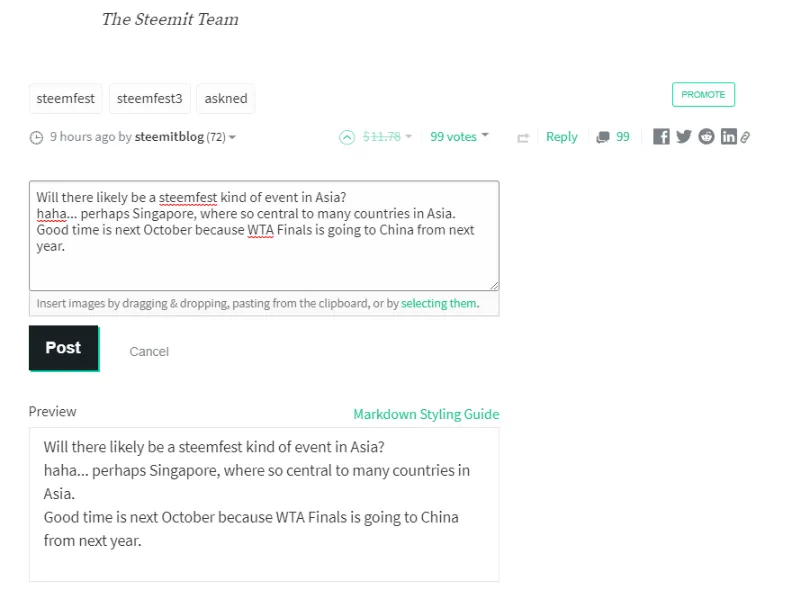Screen dimensions: 785x612
Task: Open comments bubble icon showing 99
Action: 603,137
